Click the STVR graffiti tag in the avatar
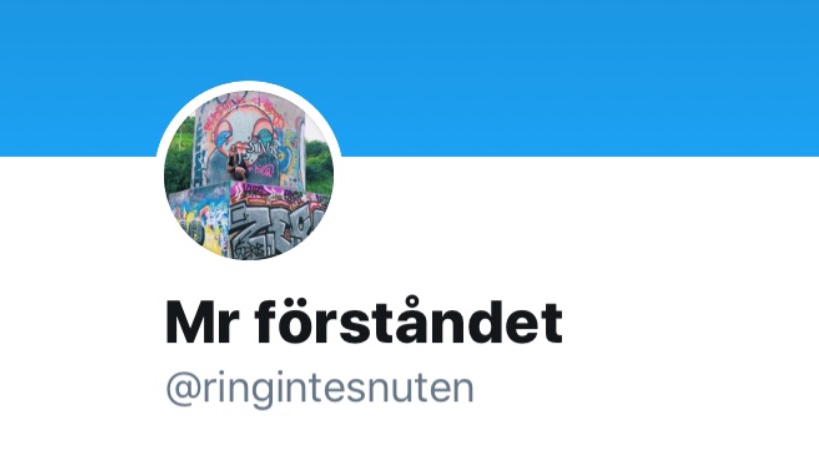The height and width of the screenshot is (449, 819). pos(261,147)
